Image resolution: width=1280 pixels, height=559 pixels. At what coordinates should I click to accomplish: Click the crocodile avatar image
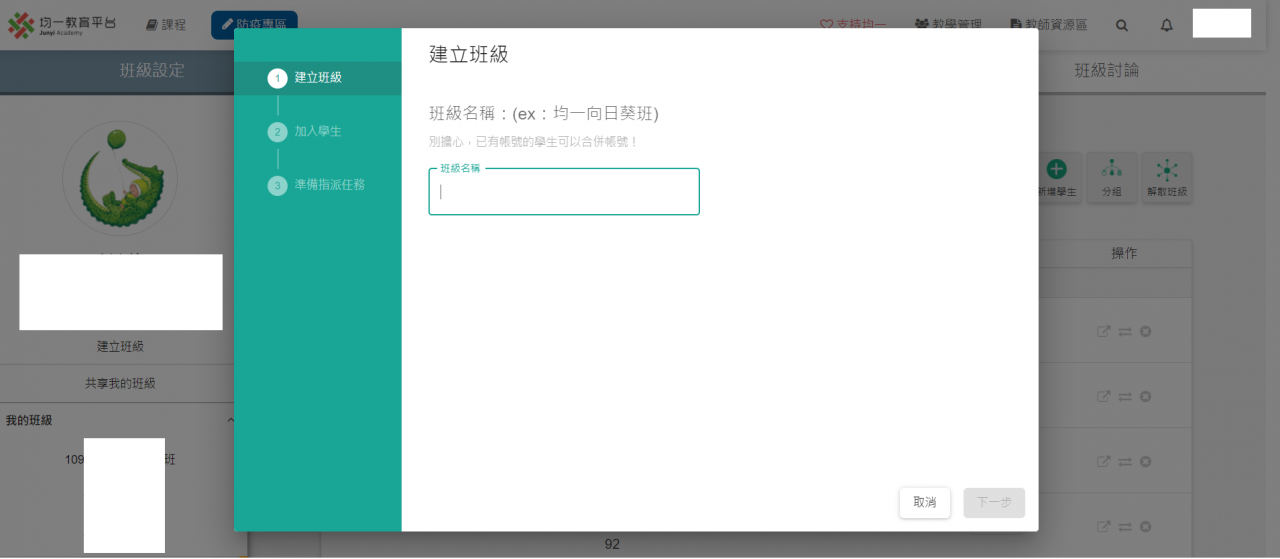click(120, 178)
